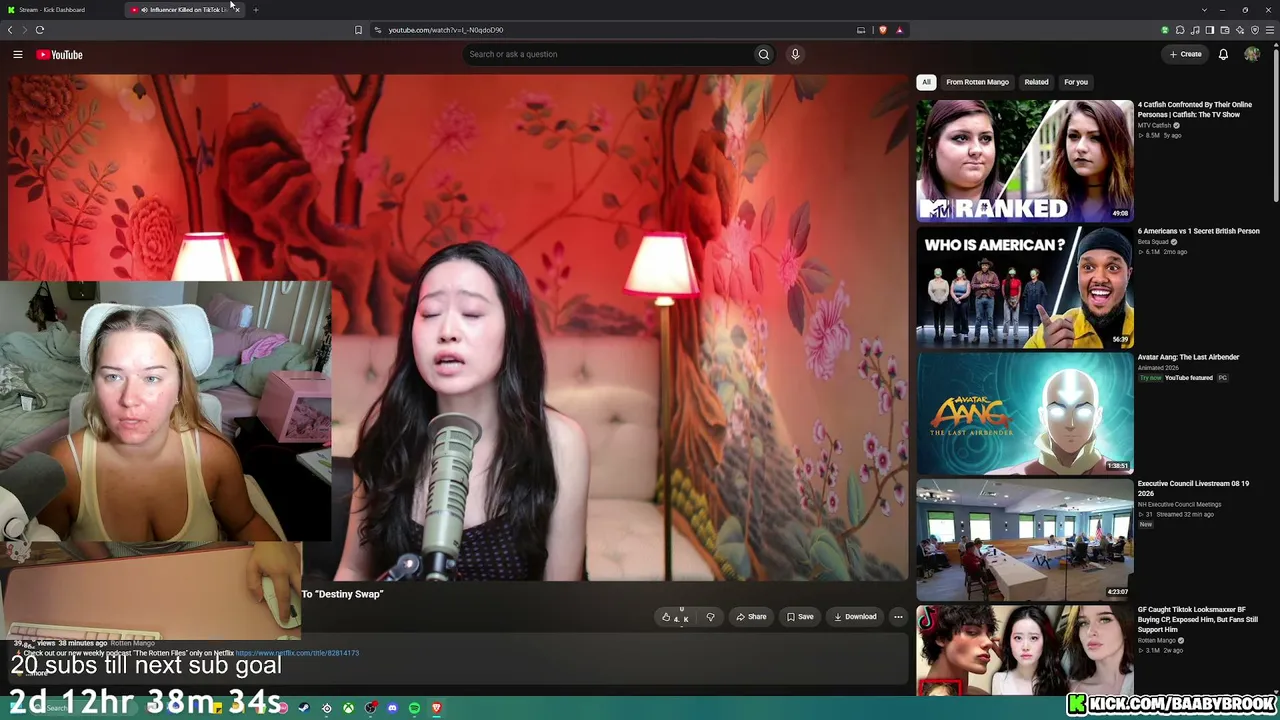Dislike the video with thumbs down

pos(710,617)
